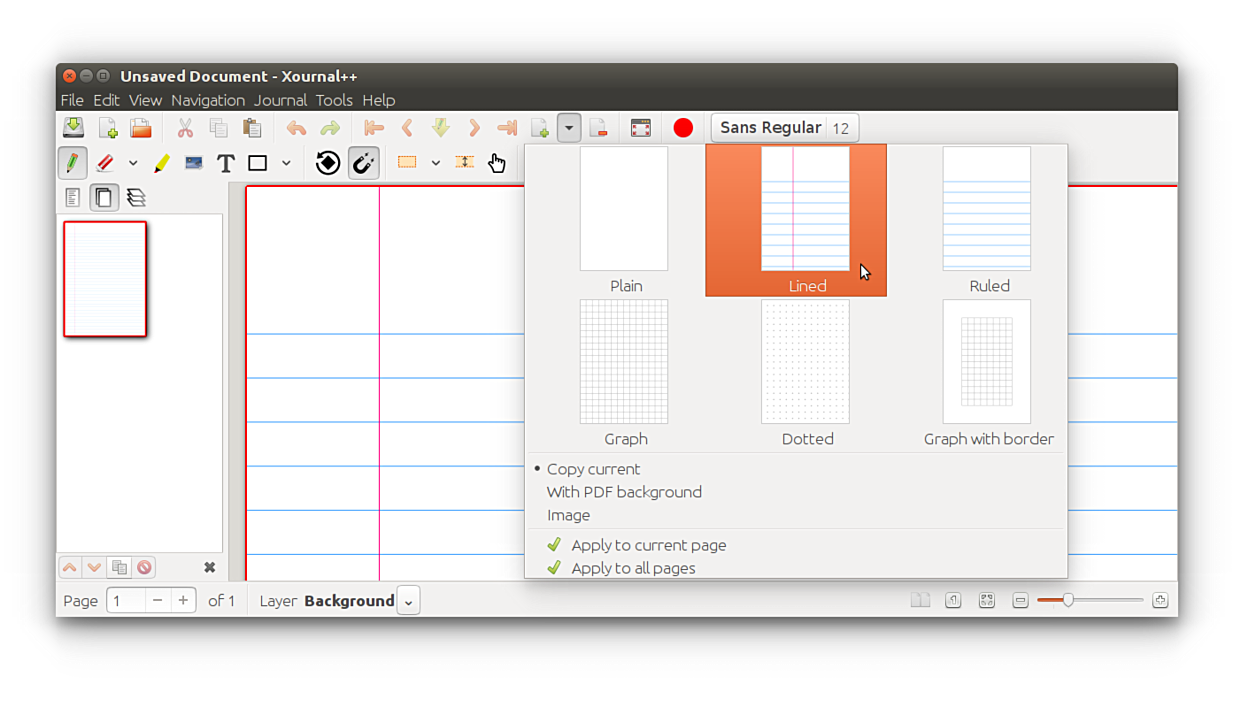Click the zoom slider handle

1068,600
